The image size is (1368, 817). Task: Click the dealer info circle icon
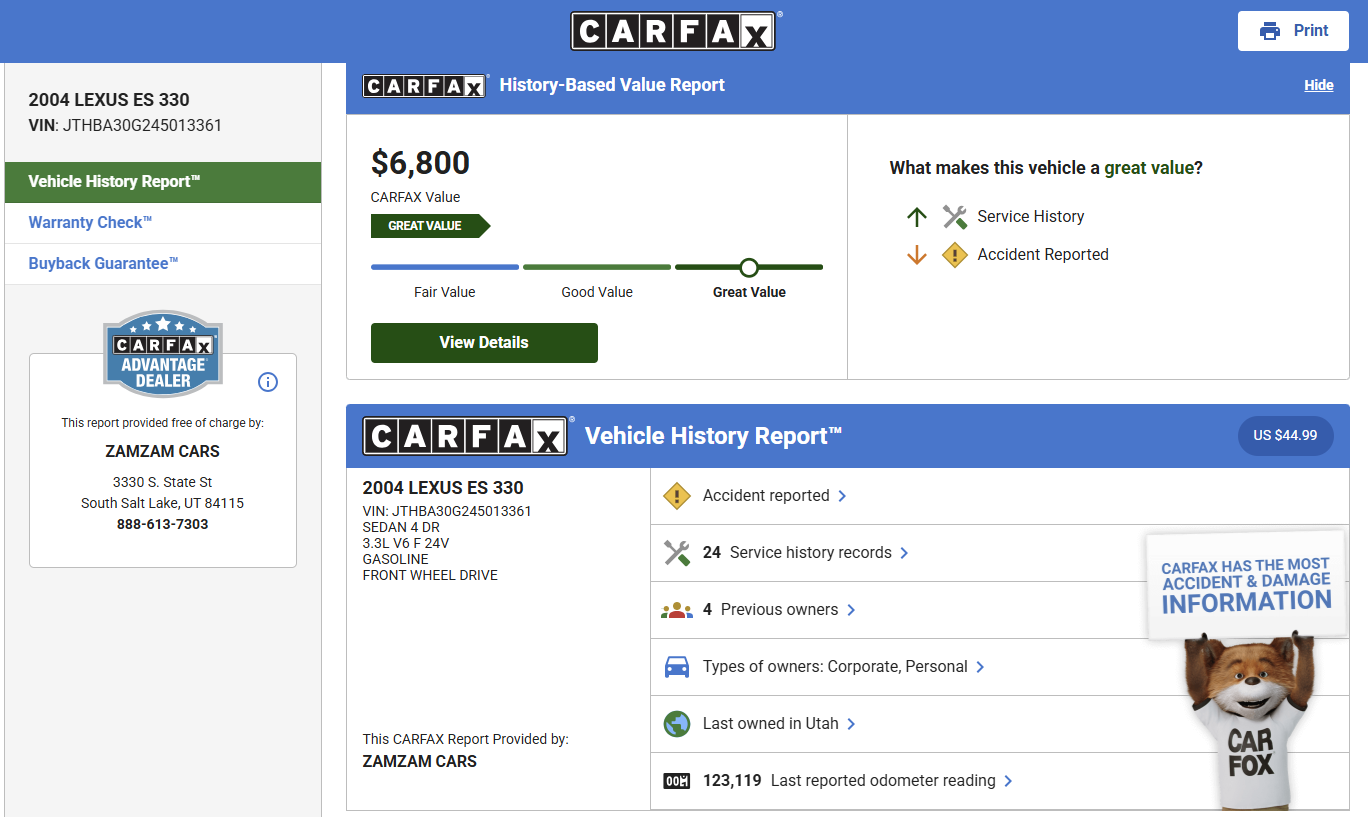(268, 382)
